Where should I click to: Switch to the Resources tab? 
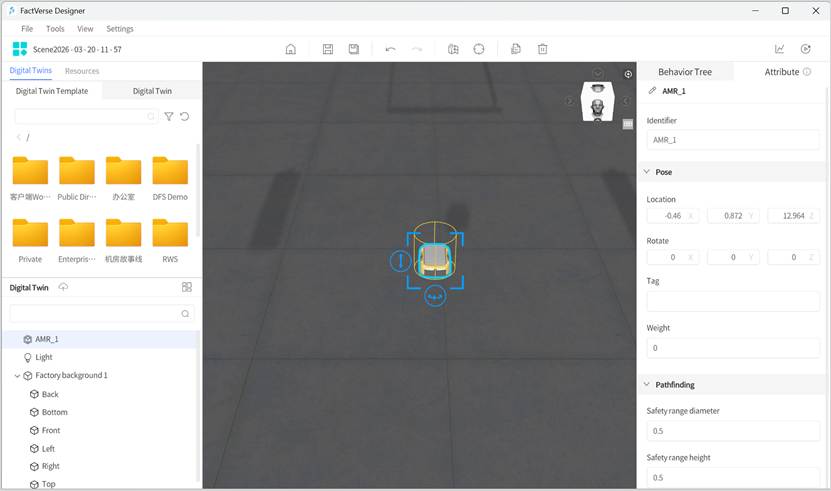[x=82, y=71]
